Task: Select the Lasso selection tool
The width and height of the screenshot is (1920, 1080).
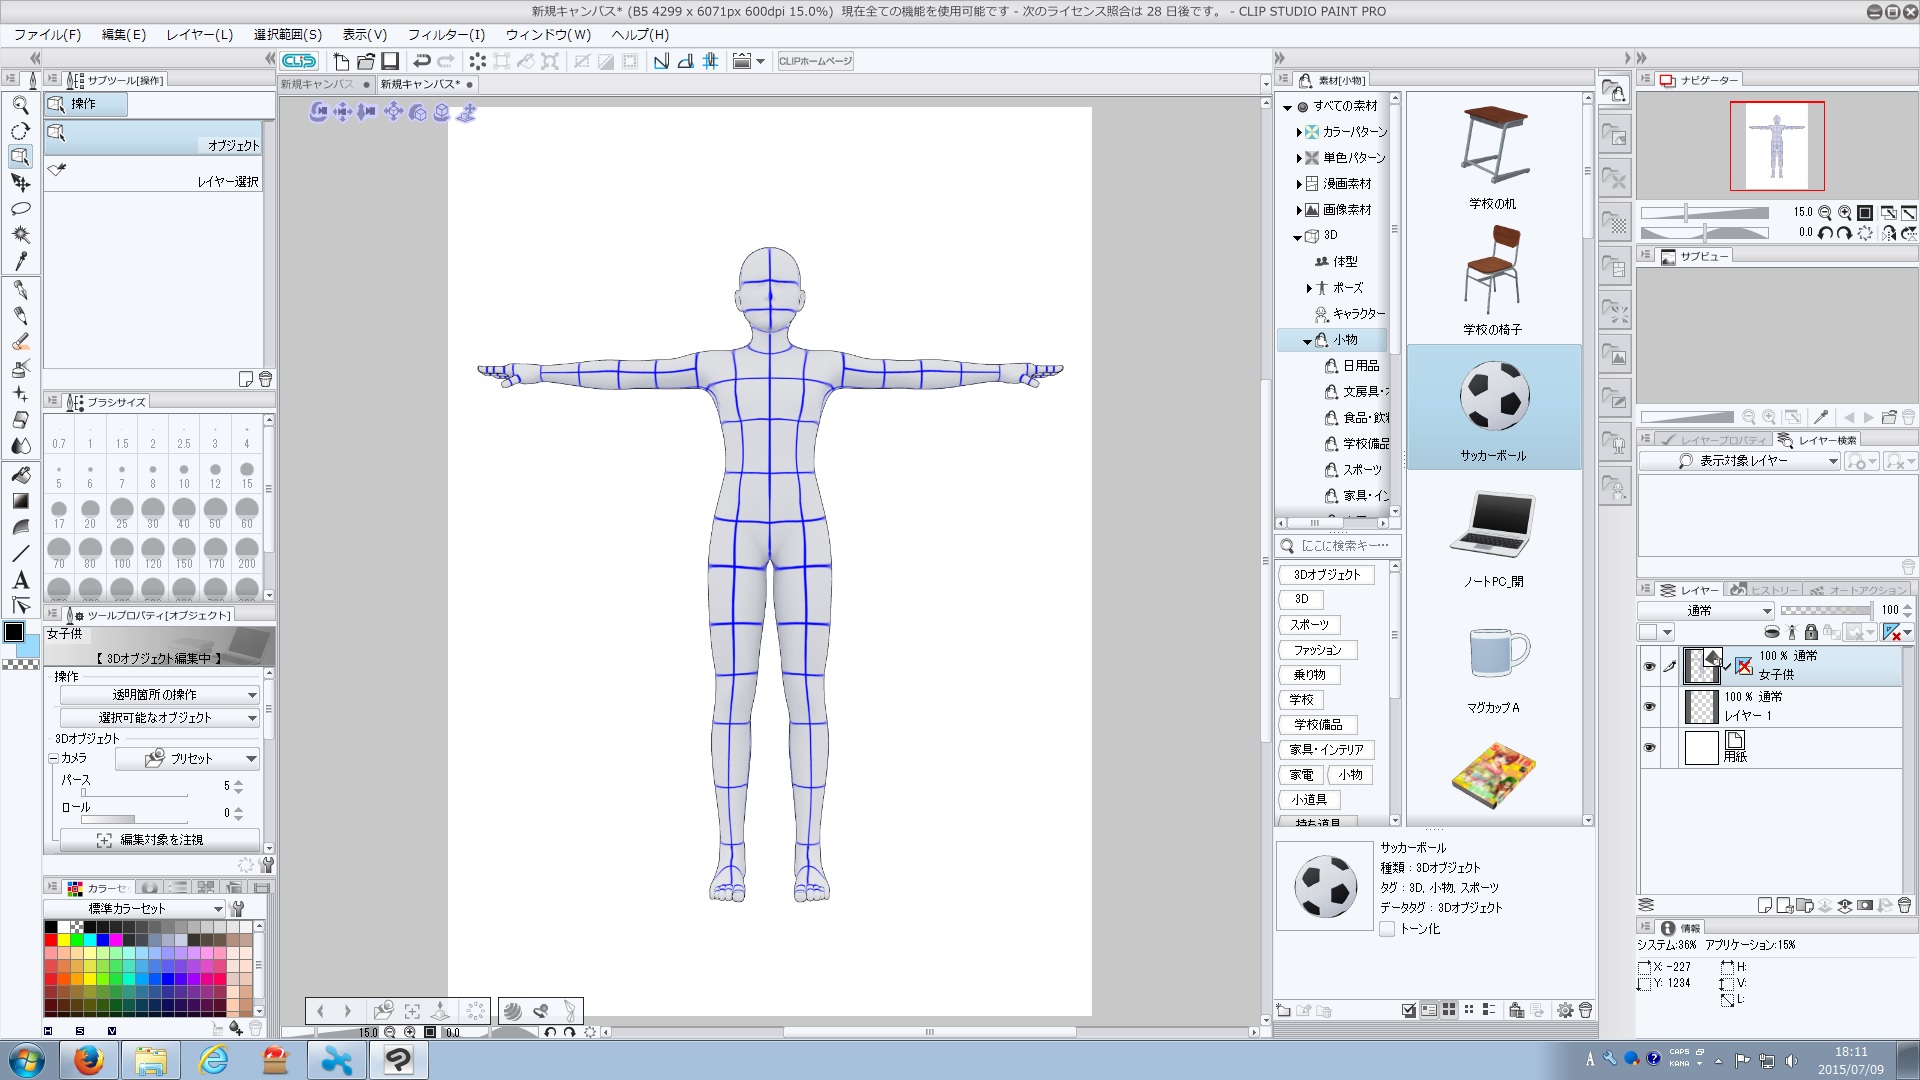Action: tap(20, 209)
